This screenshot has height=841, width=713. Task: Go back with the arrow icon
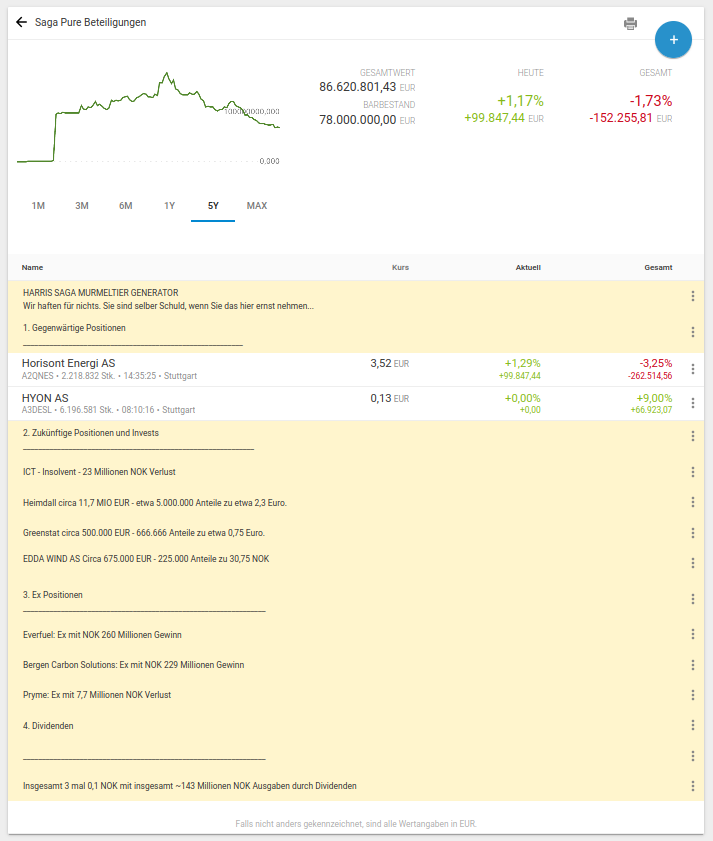pos(21,22)
